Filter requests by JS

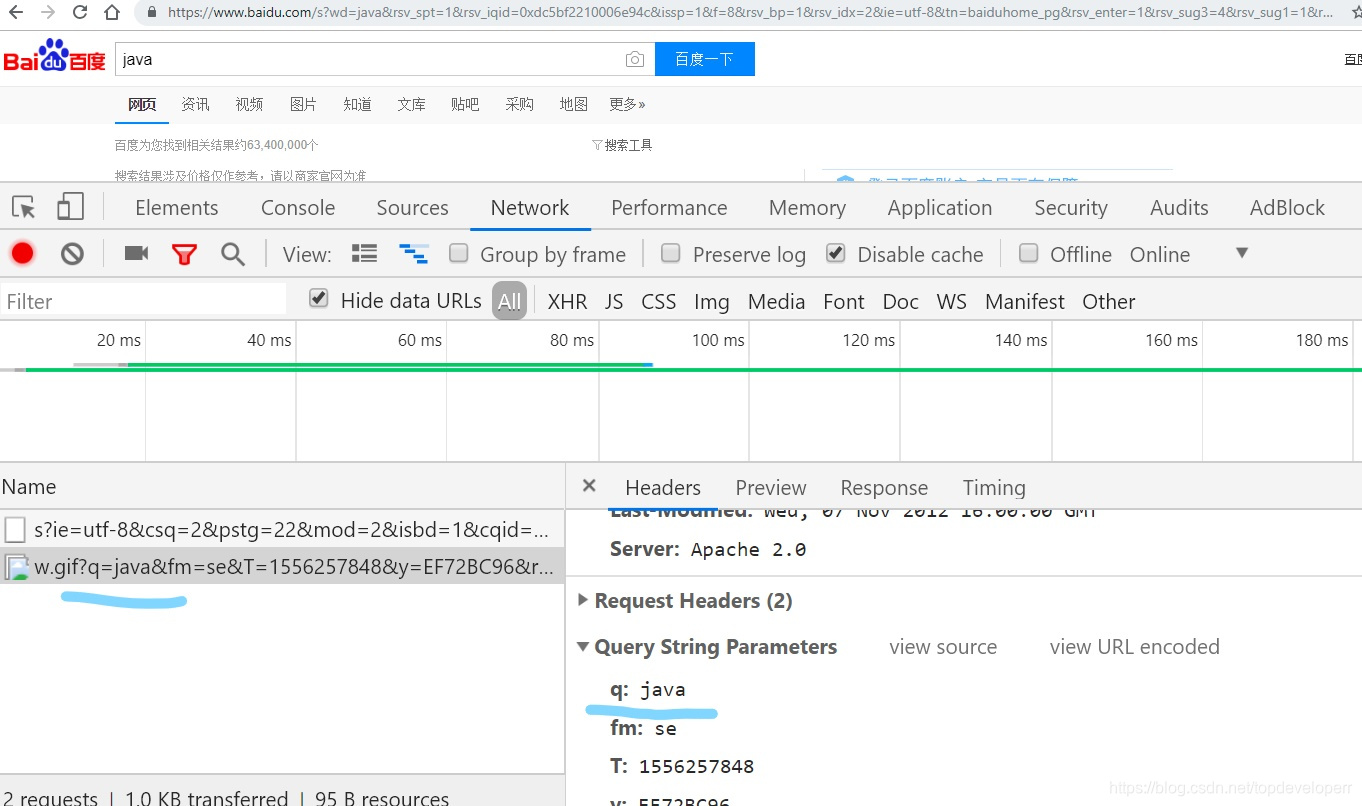pyautogui.click(x=614, y=302)
